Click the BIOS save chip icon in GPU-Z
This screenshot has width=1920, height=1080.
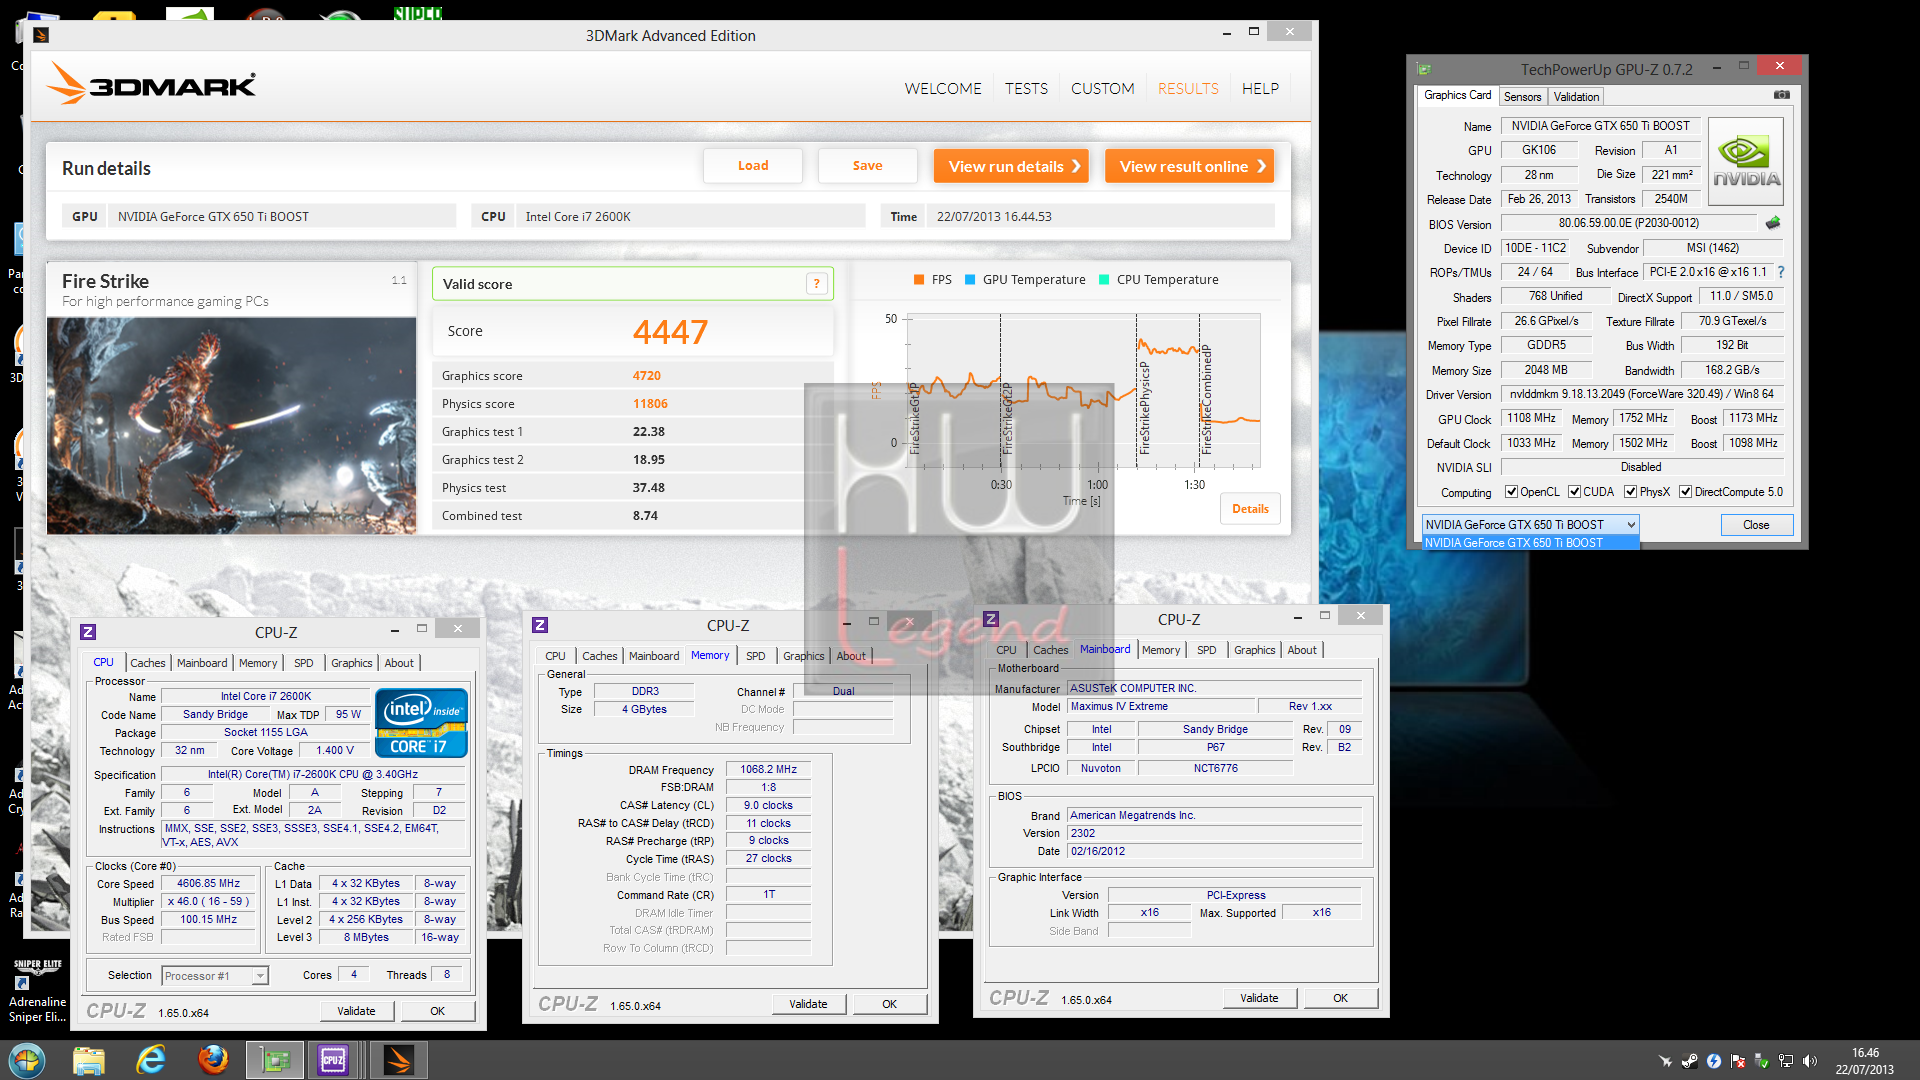pyautogui.click(x=1773, y=223)
